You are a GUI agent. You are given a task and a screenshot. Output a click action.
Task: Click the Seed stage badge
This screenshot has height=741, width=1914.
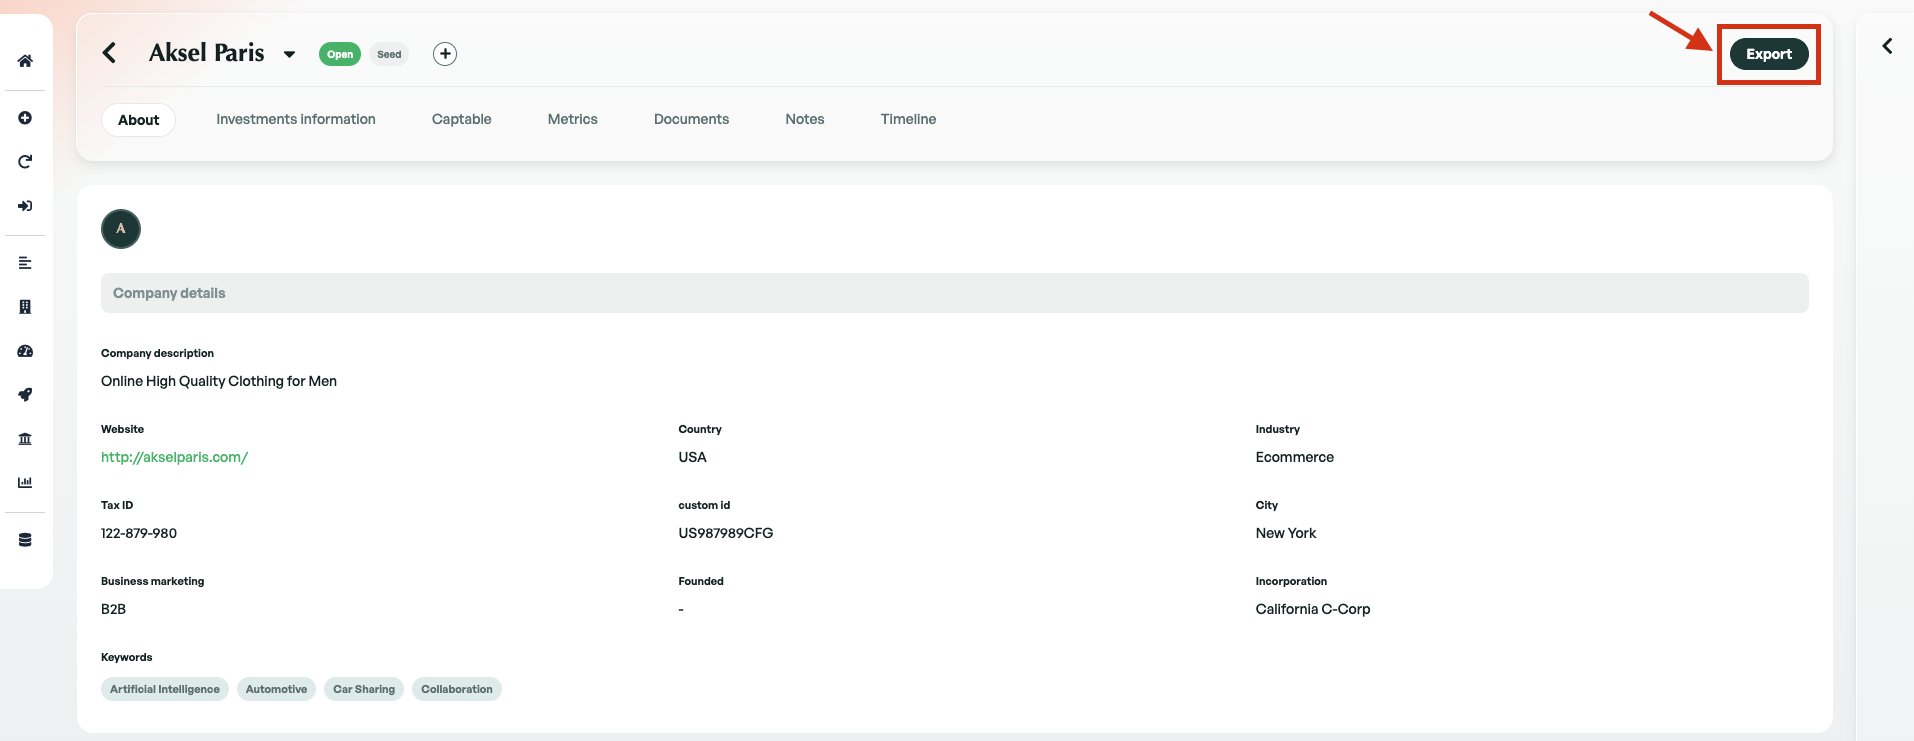click(x=389, y=54)
